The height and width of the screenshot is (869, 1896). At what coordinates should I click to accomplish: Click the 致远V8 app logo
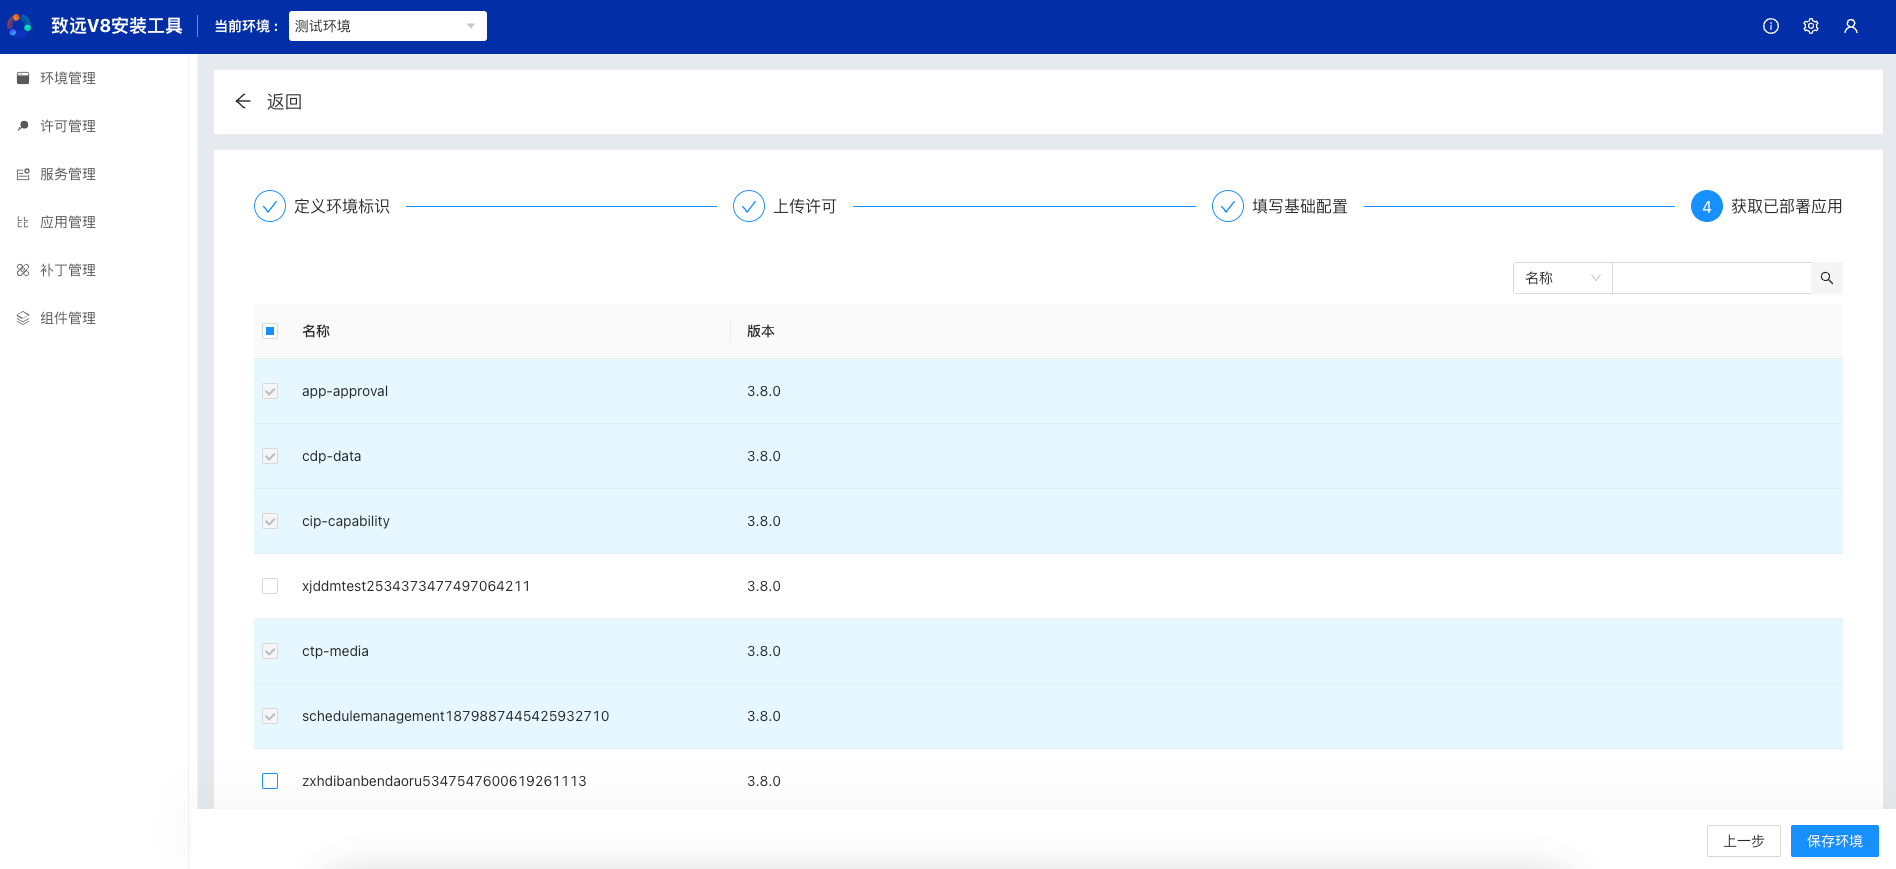click(x=20, y=25)
